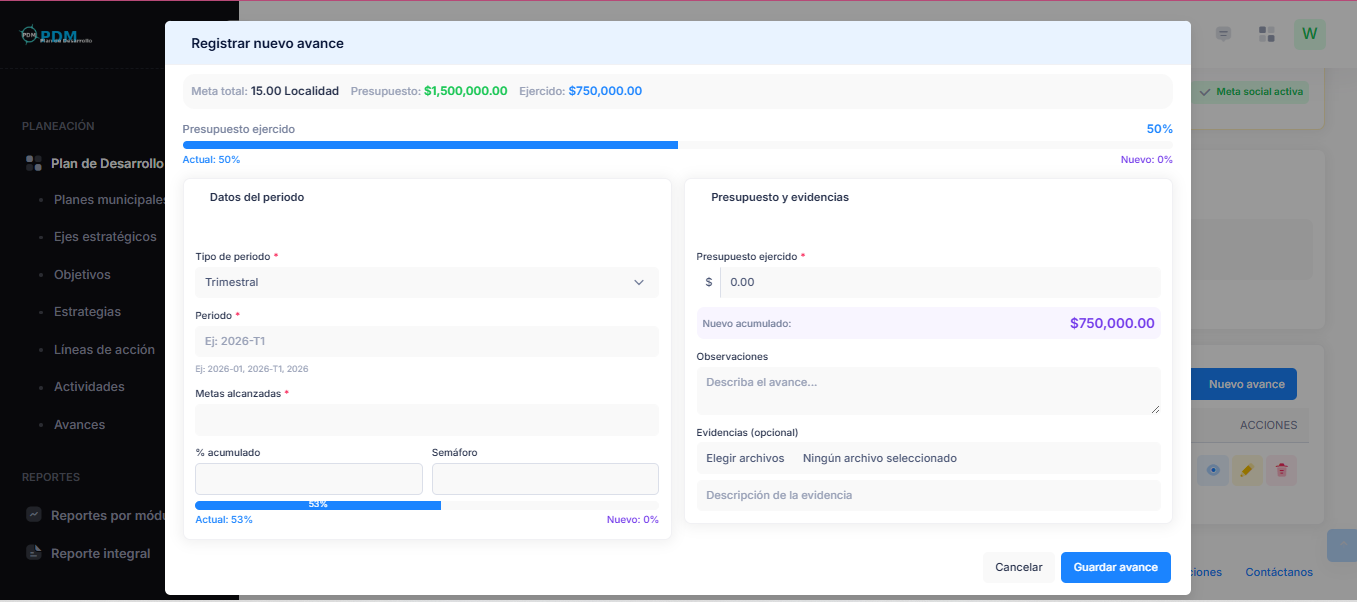Click the Observaciones resize handle
Viewport: 1357px width, 602px height.
1155,408
